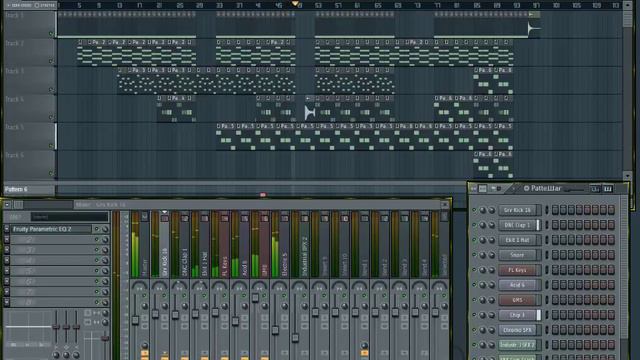Open step sequencer graph editor icon
This screenshot has width=640, height=360.
[595, 189]
